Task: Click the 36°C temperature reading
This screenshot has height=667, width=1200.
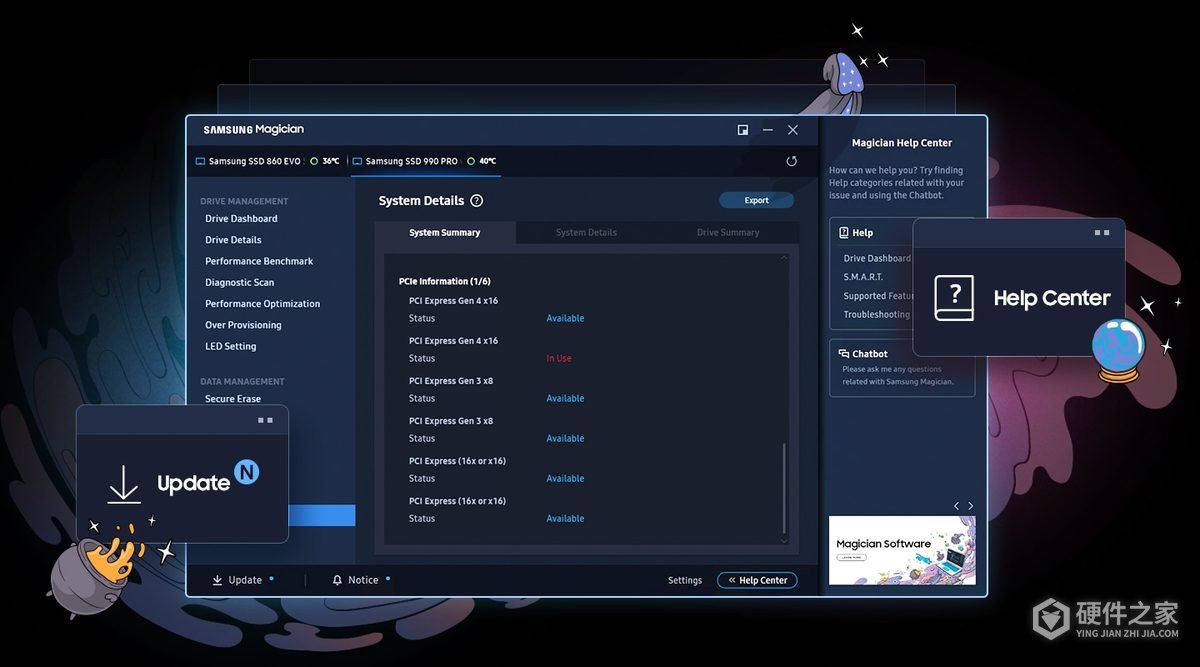Action: tap(330, 161)
